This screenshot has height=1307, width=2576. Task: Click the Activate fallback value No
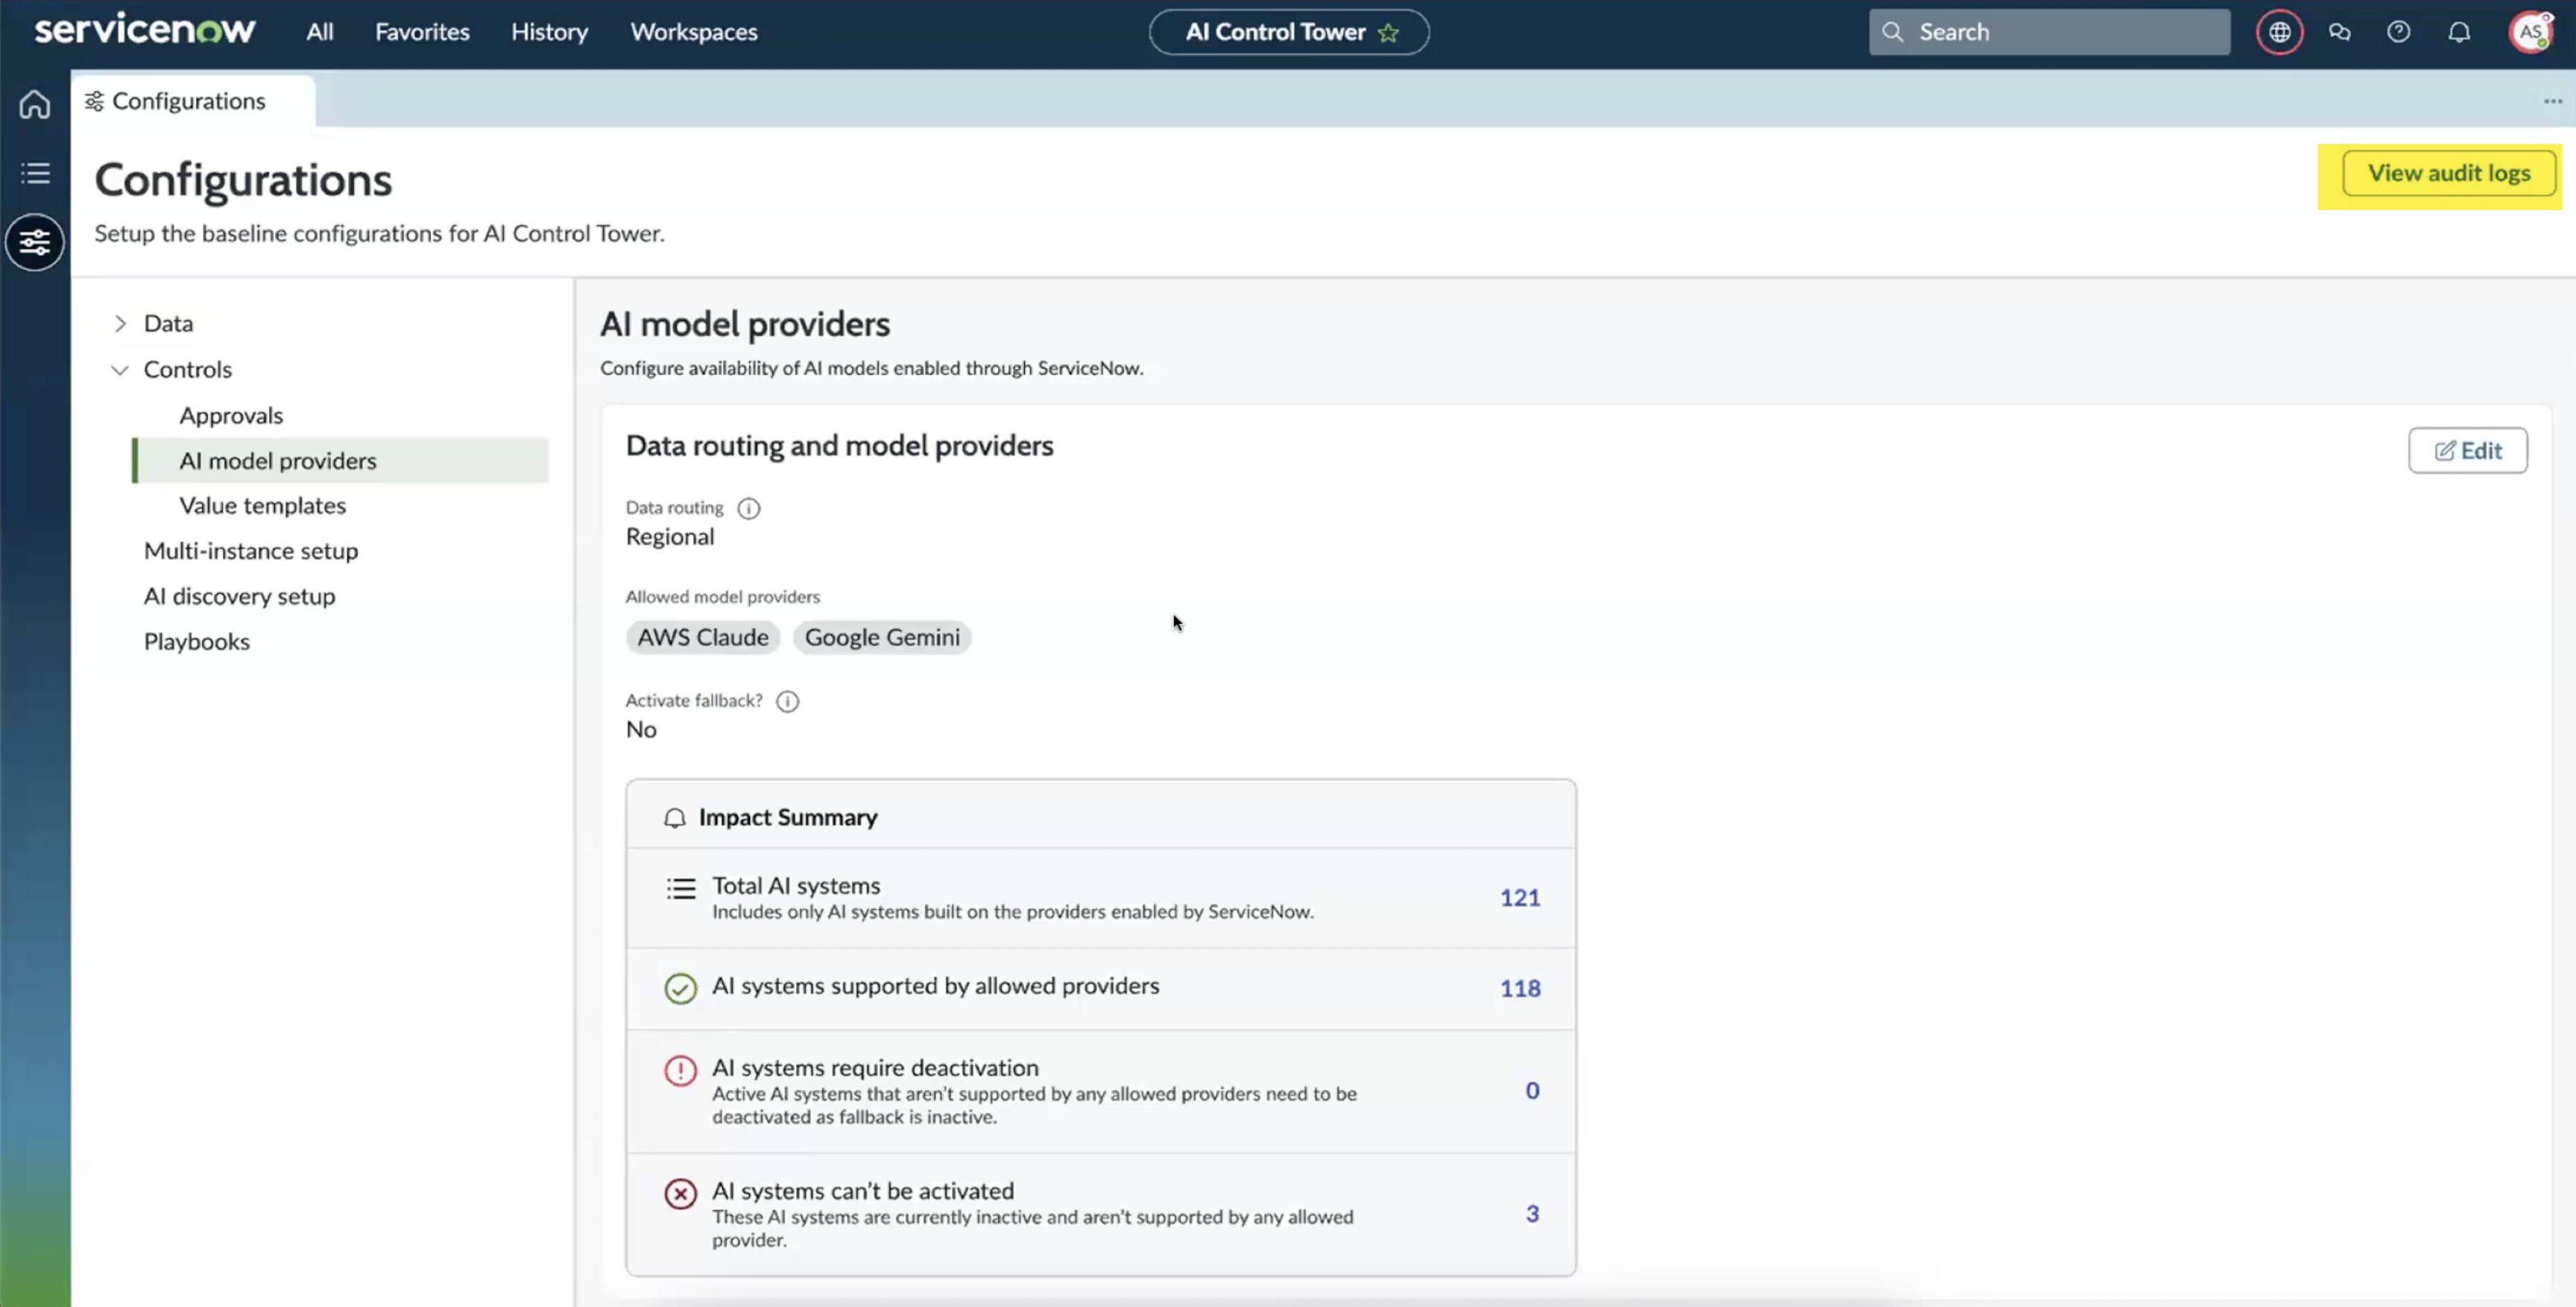pos(640,730)
